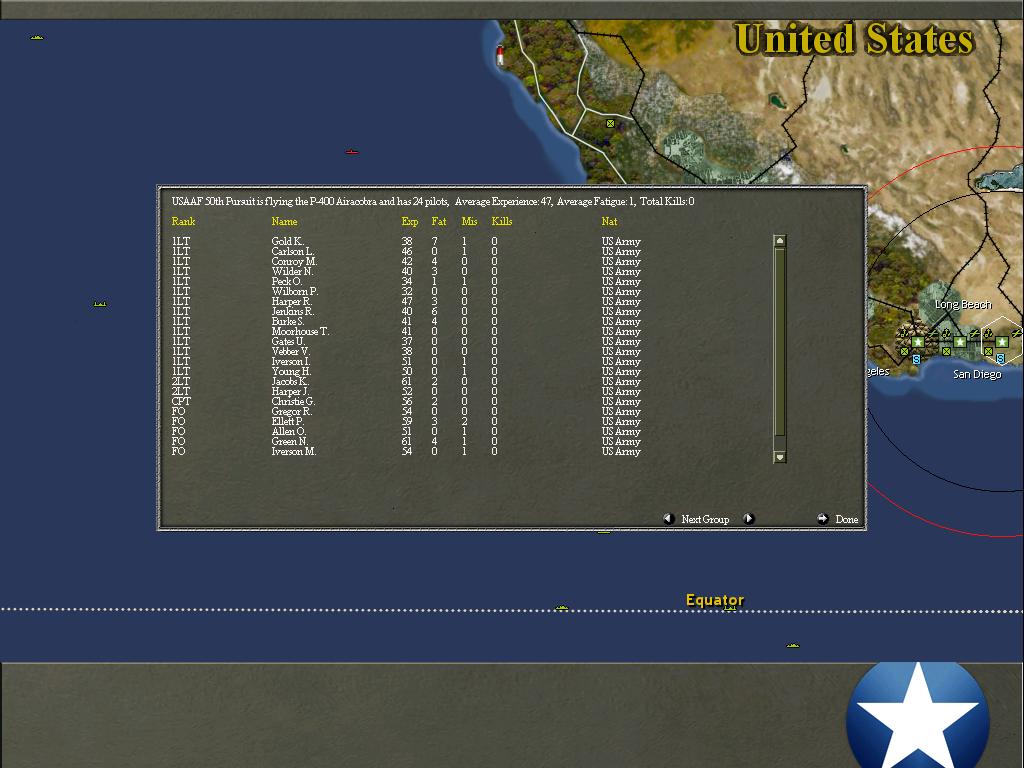Select pilot Harper R. row
The width and height of the screenshot is (1024, 768).
406,301
